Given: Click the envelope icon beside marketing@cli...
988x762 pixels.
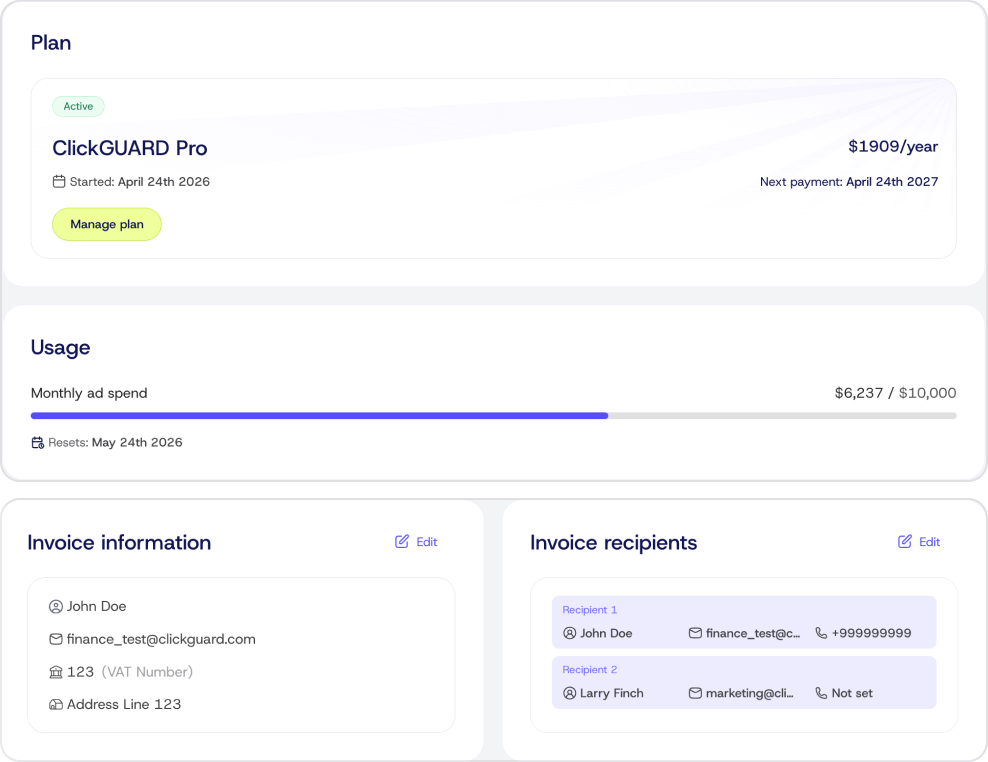Looking at the screenshot, I should click(x=695, y=693).
